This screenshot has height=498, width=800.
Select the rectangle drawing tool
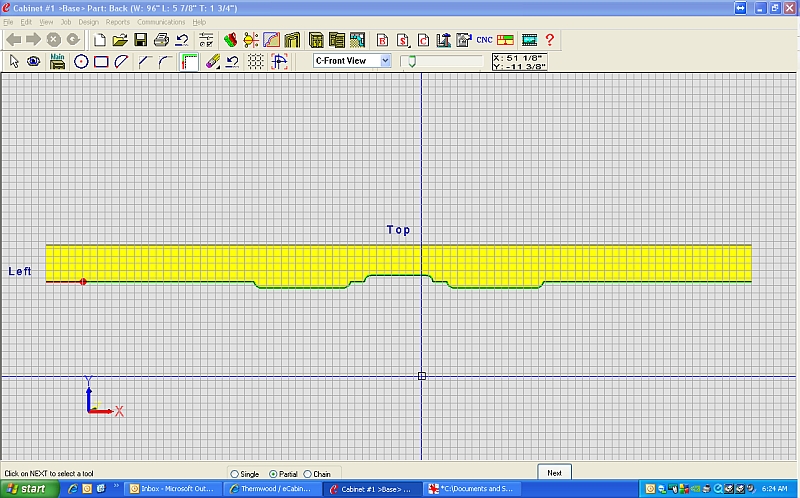(101, 61)
